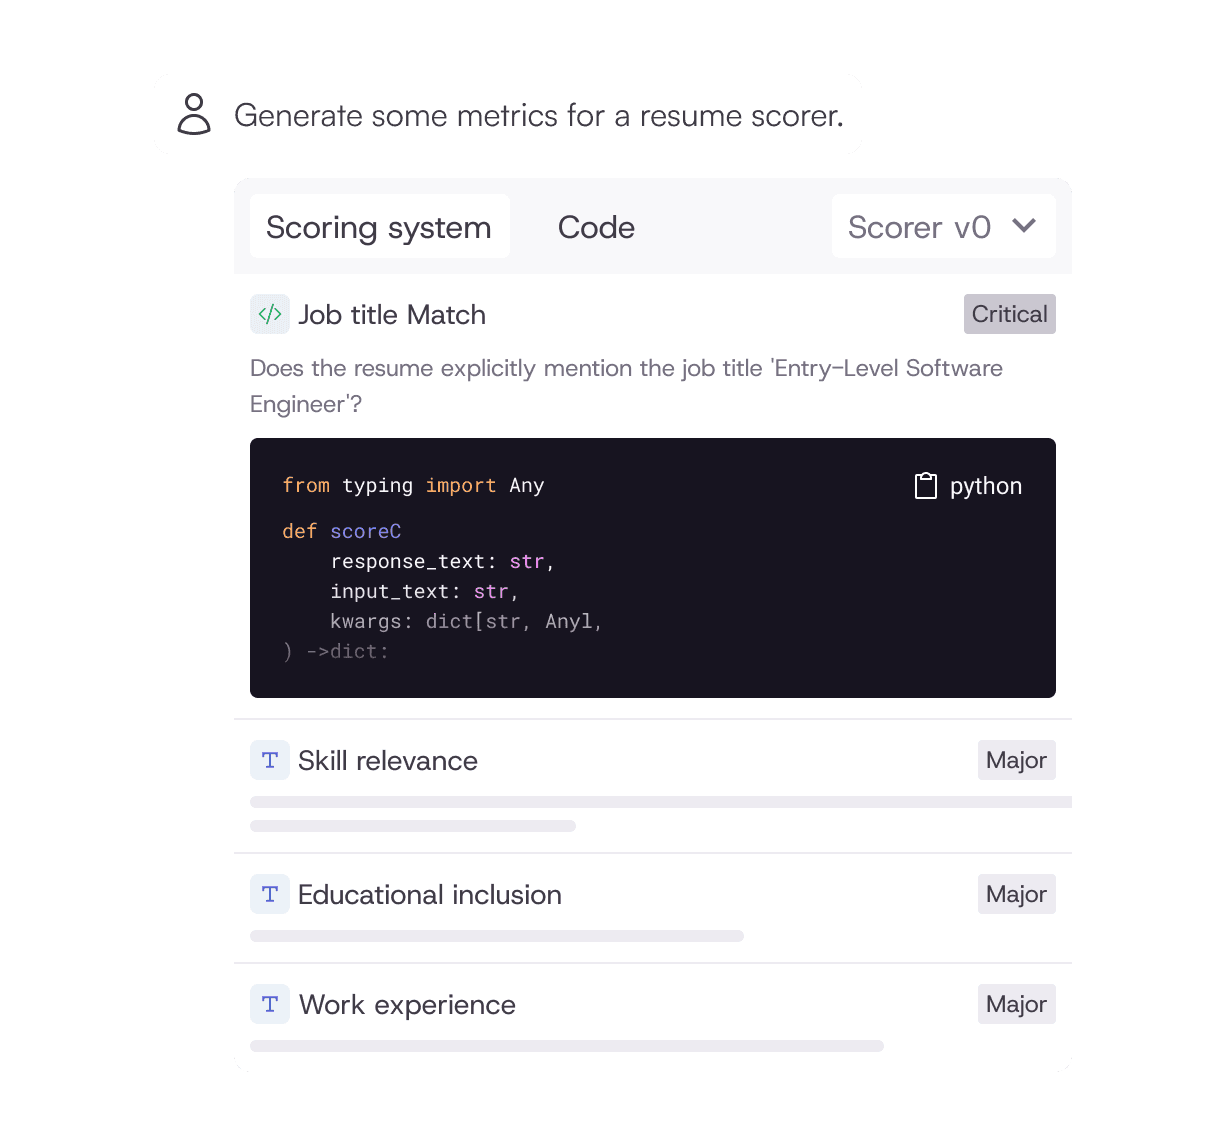This screenshot has height=1146, width=1224.
Task: Copy code with the clipboard icon
Action: tap(926, 486)
